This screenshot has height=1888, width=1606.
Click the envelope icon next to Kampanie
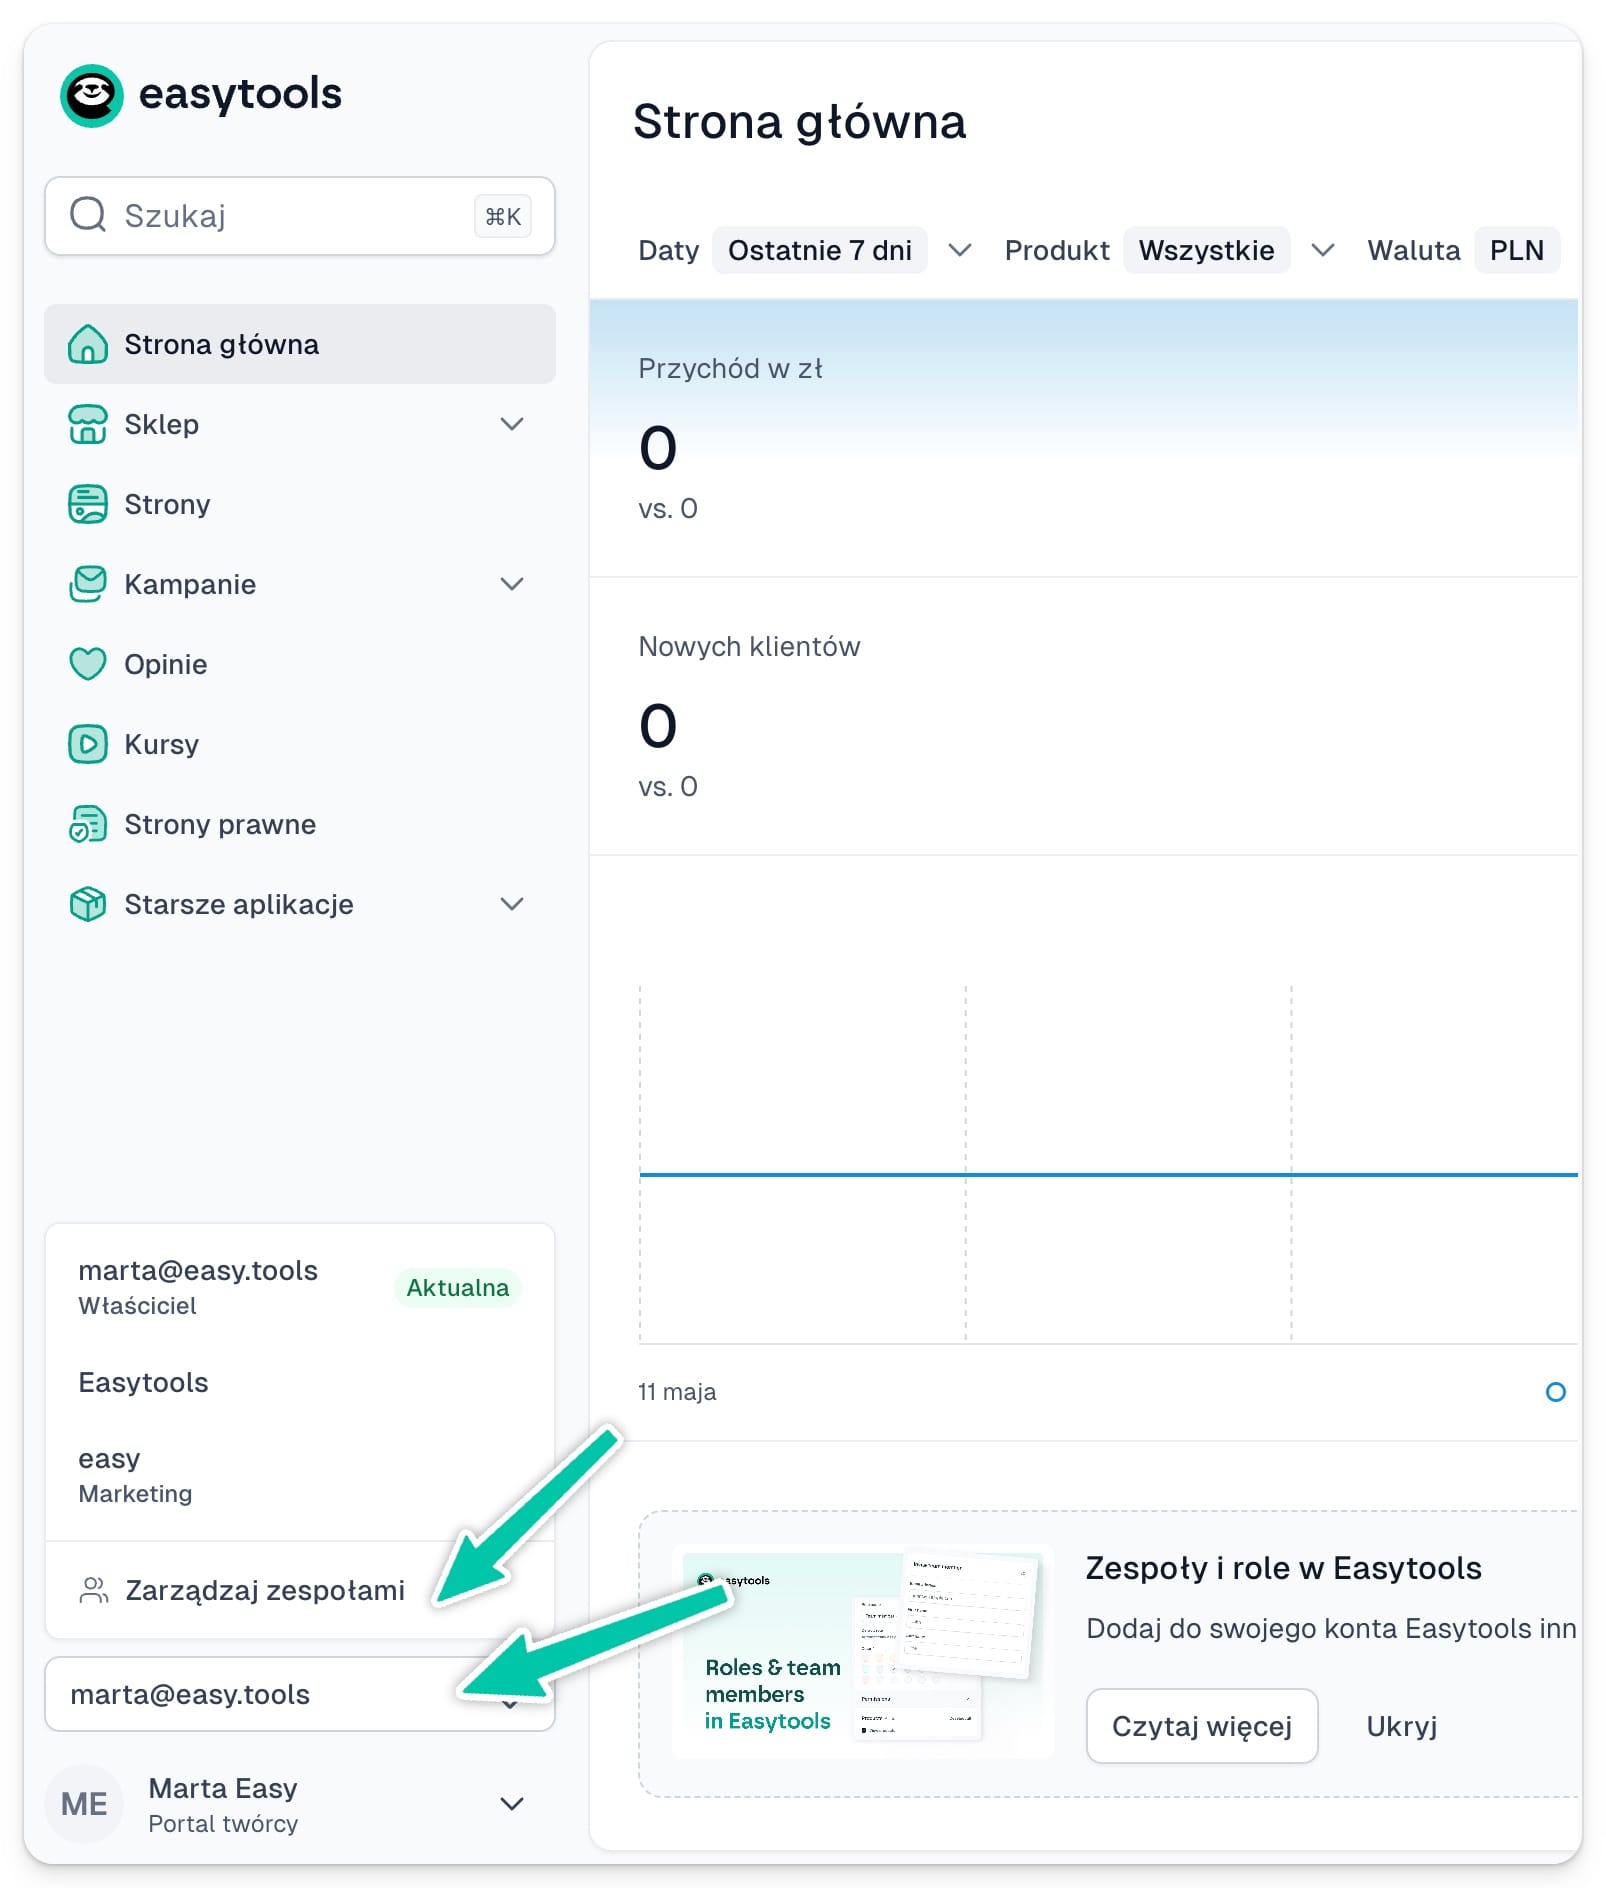[x=88, y=584]
